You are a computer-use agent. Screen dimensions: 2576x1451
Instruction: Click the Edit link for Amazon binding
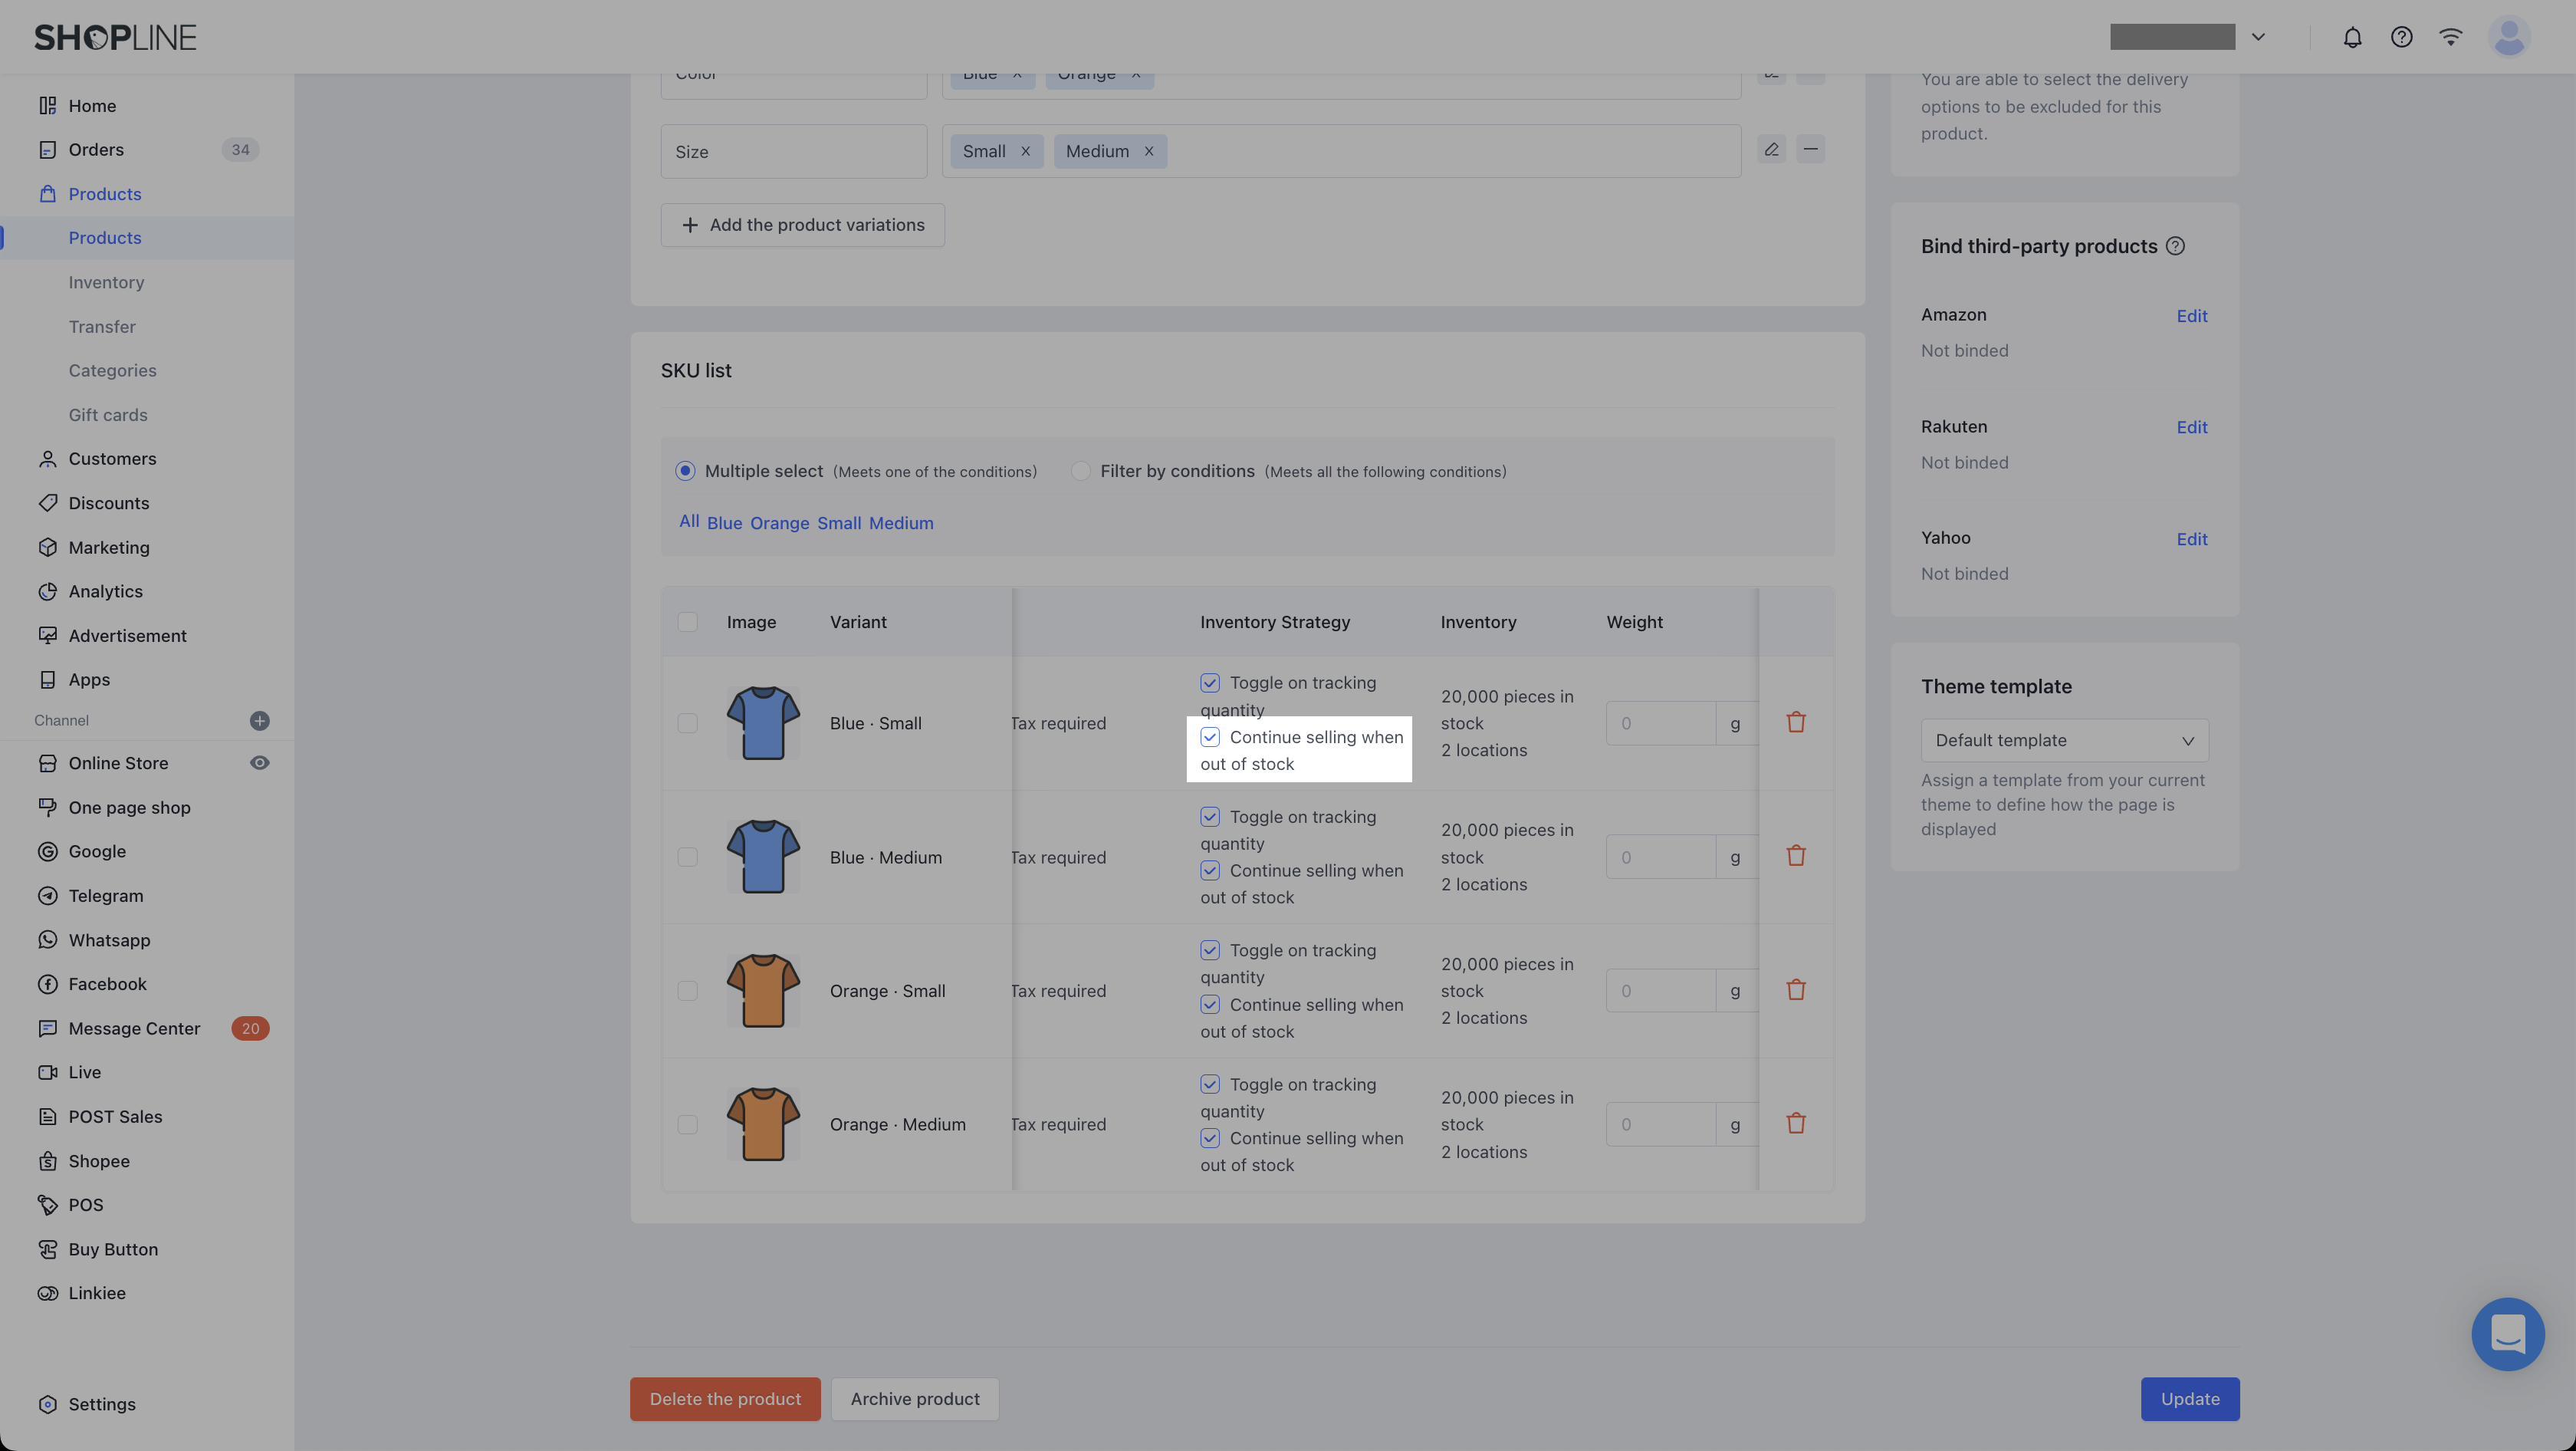(x=2191, y=316)
